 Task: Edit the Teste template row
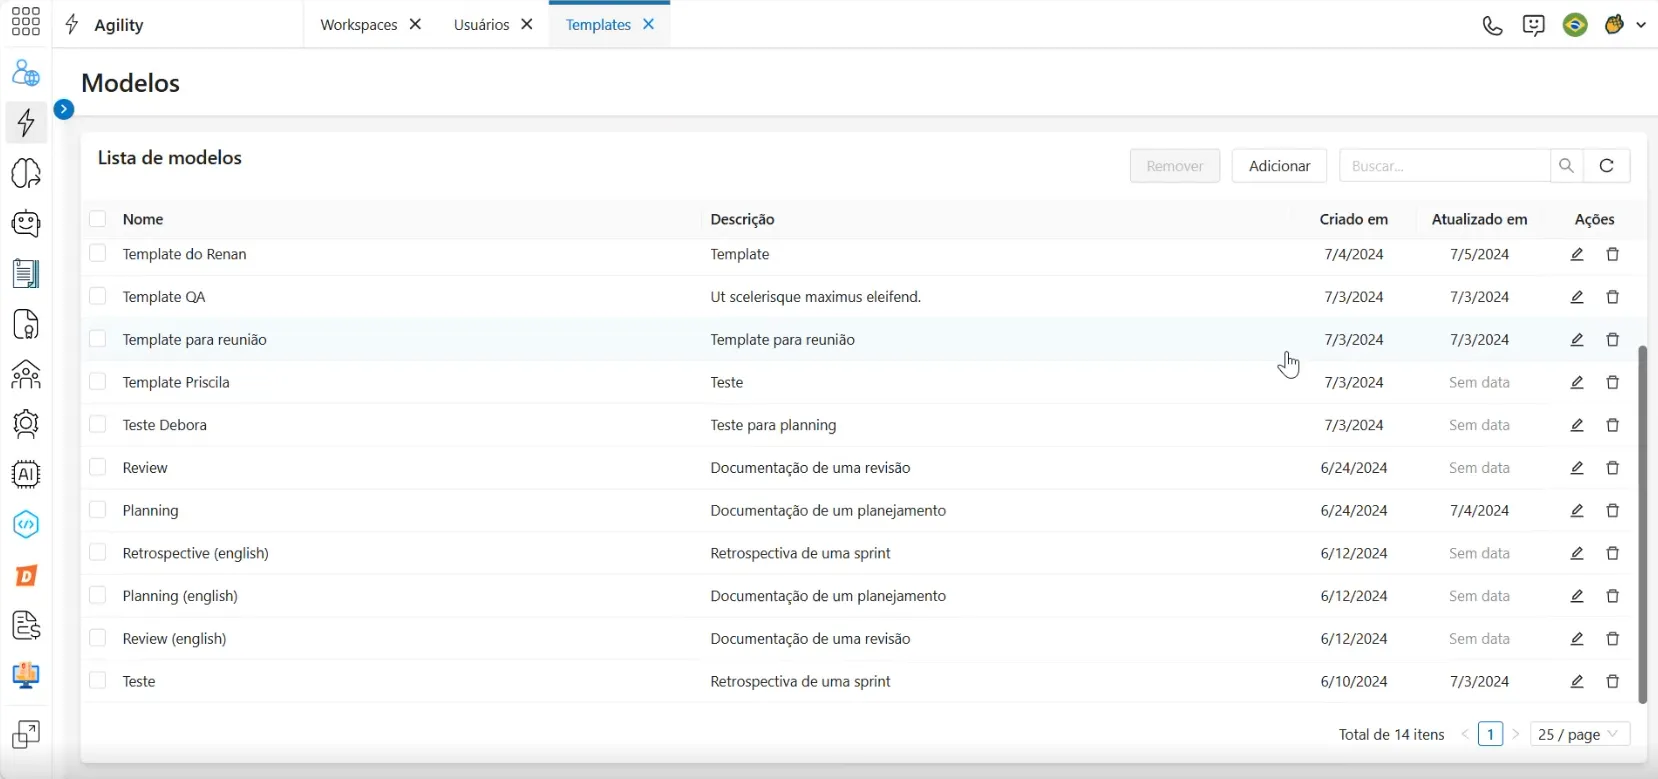coord(1577,681)
